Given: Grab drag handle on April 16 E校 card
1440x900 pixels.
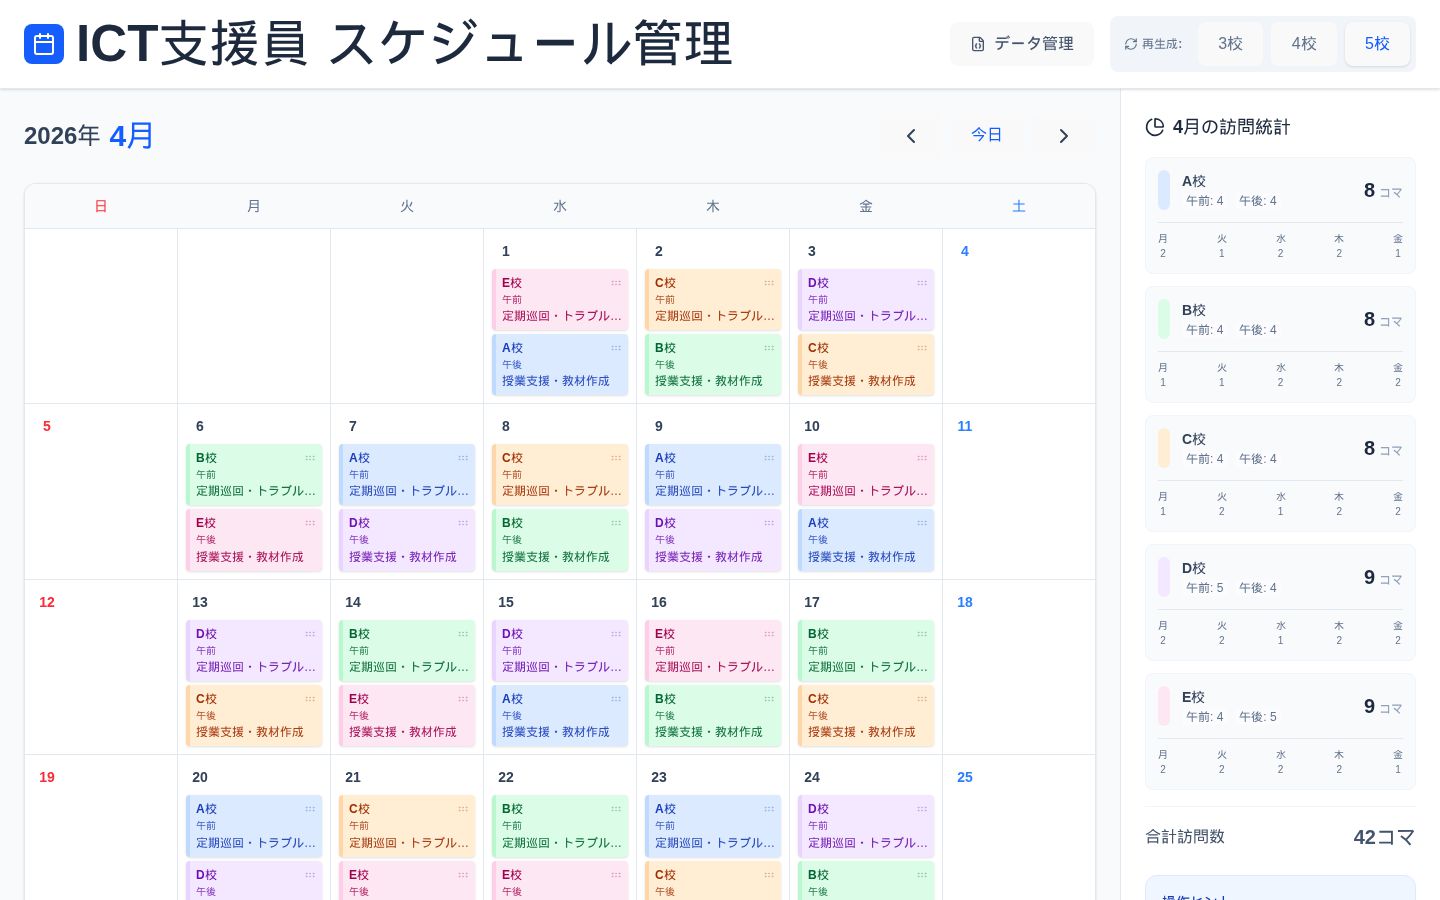Looking at the screenshot, I should tap(769, 634).
